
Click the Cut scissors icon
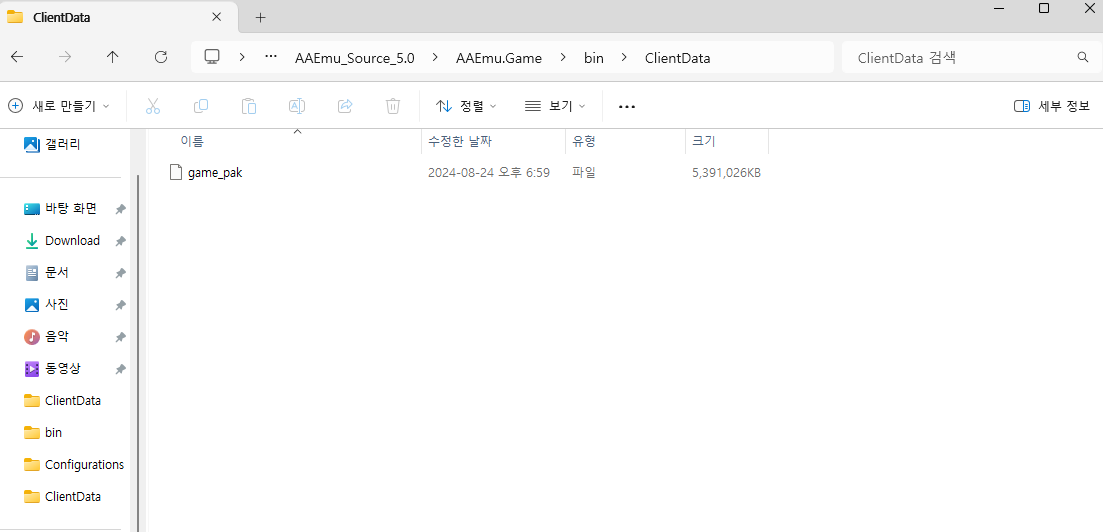click(x=153, y=106)
